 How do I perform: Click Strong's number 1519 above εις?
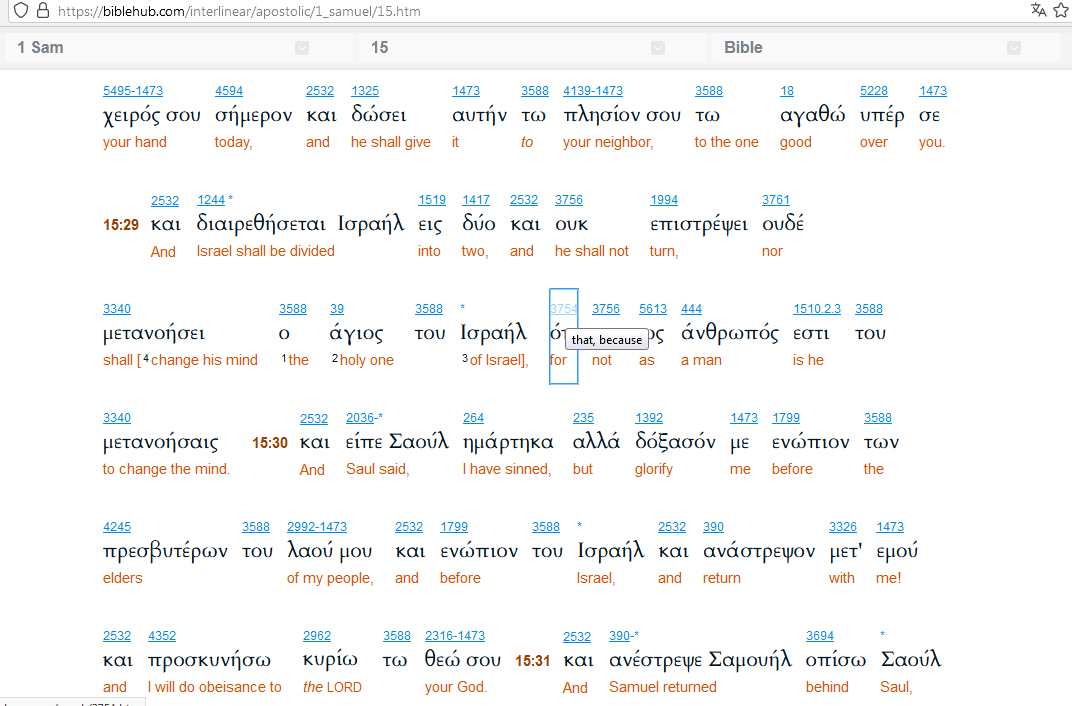[432, 200]
